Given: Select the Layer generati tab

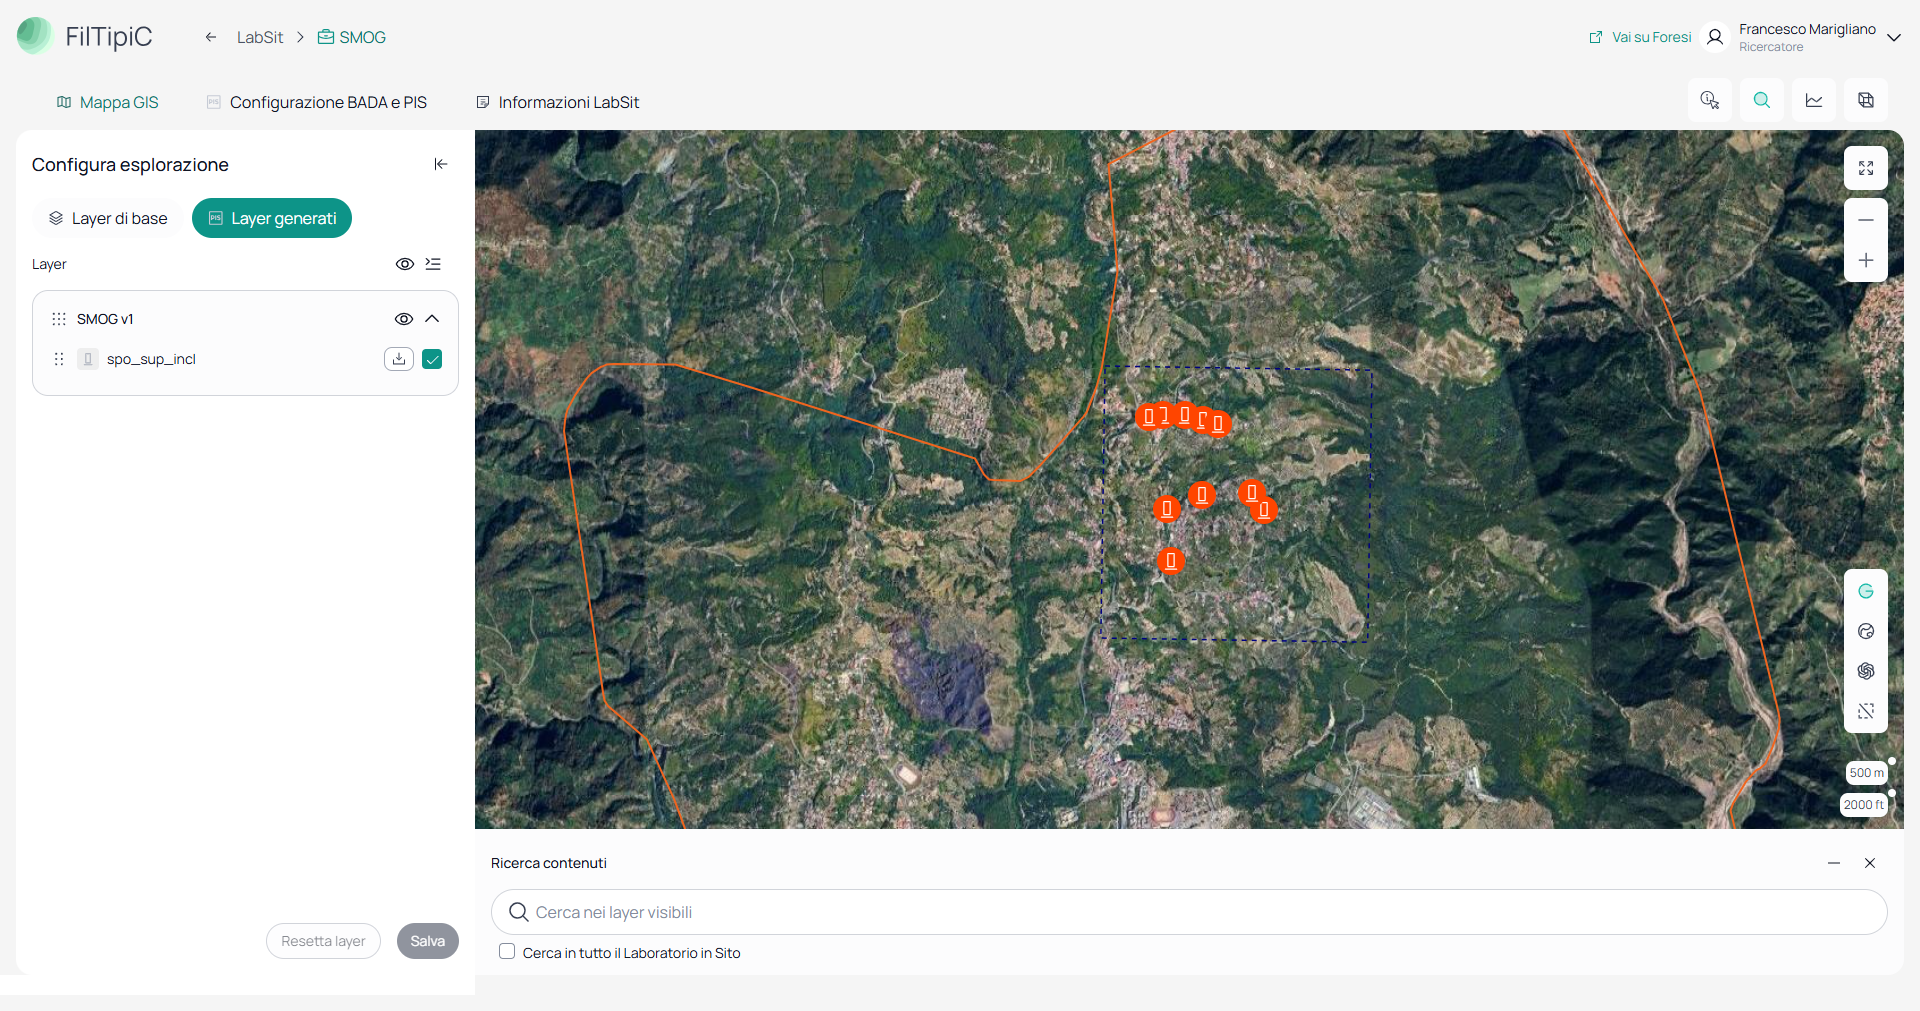Looking at the screenshot, I should (272, 218).
